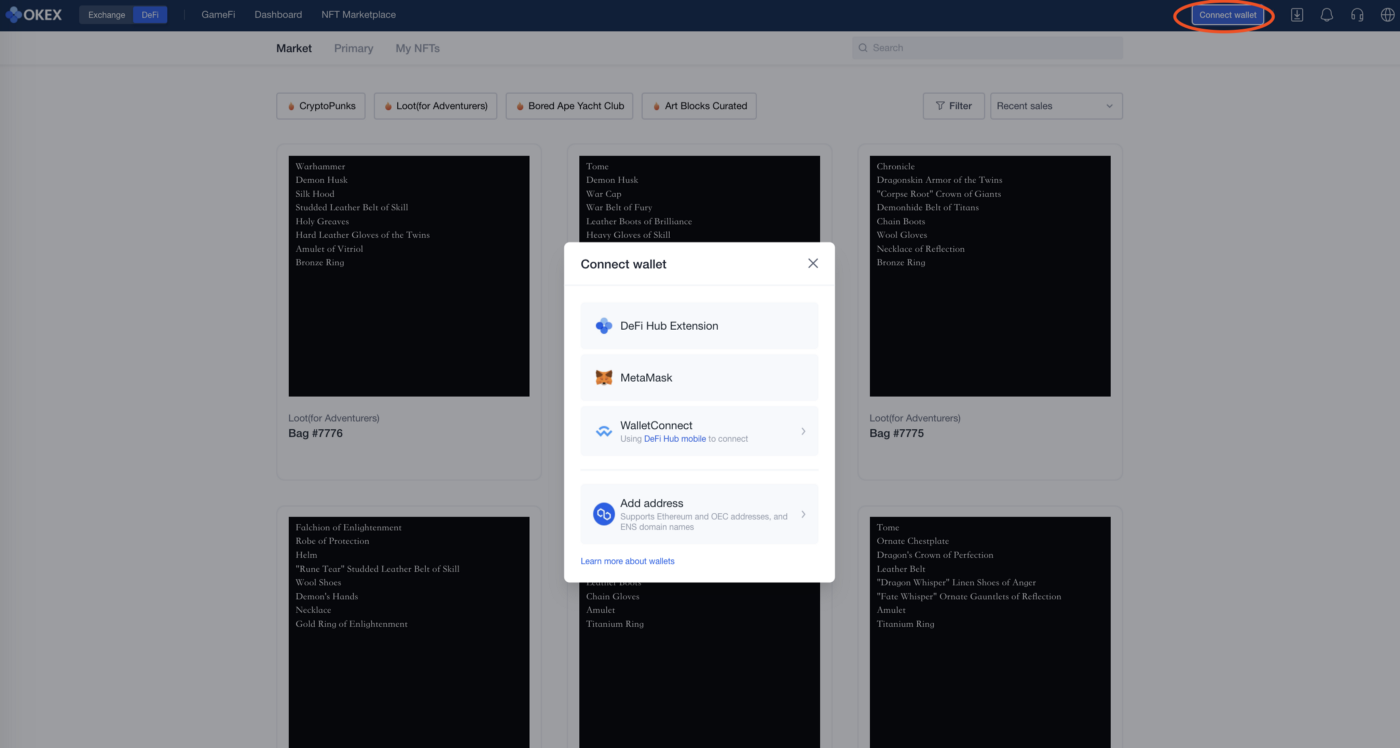Open the Falchion of Enlightenment NFT thumbnail
The image size is (1400, 748).
(409, 632)
